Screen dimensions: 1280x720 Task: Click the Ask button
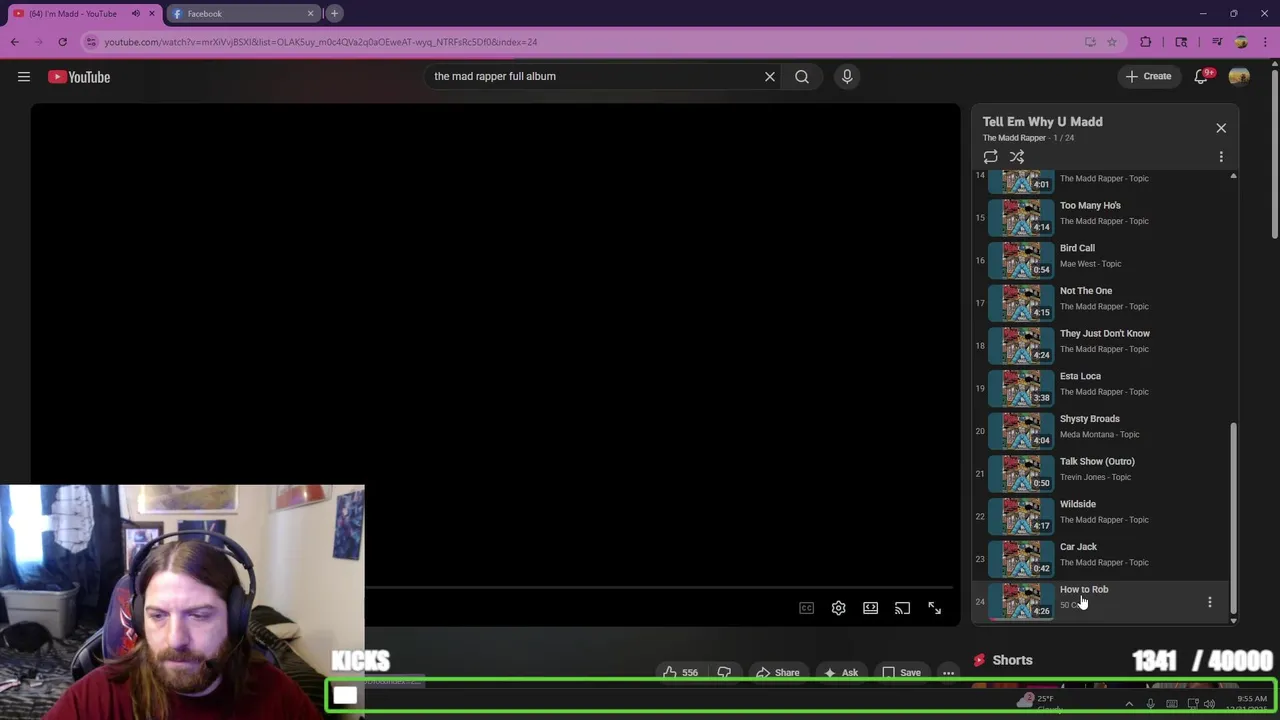[x=840, y=672]
